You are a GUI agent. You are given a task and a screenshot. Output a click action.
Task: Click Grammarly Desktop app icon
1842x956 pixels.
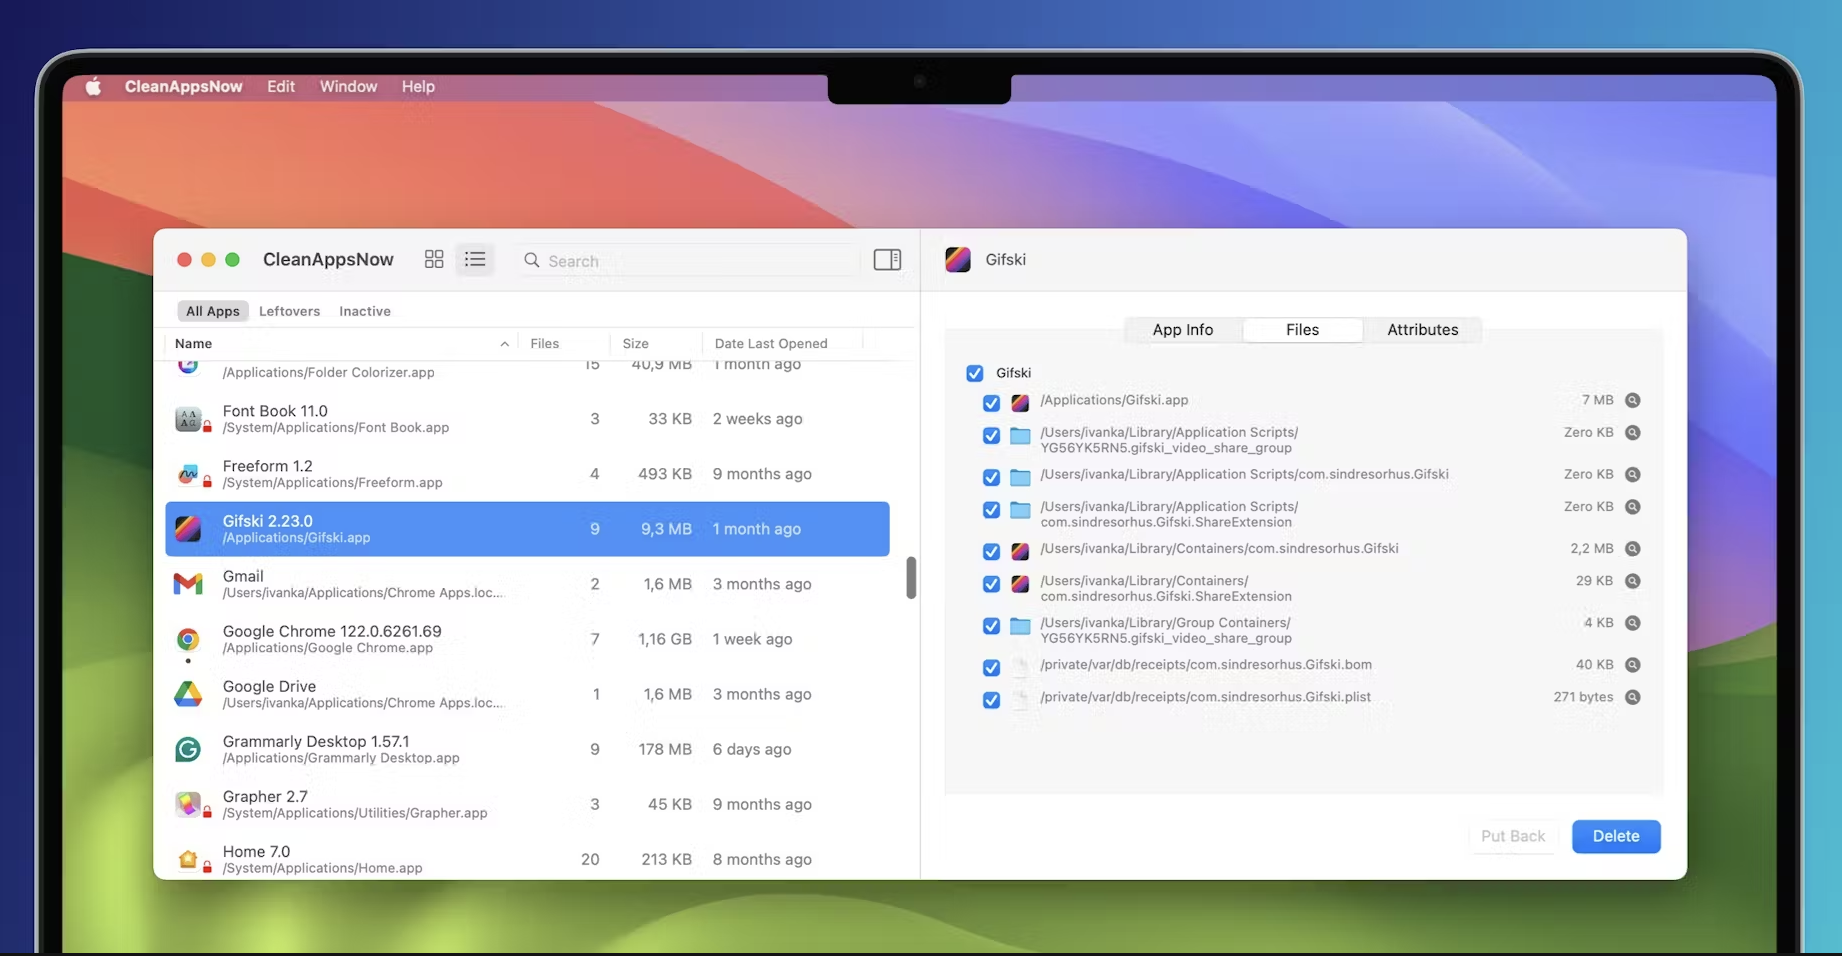[188, 749]
